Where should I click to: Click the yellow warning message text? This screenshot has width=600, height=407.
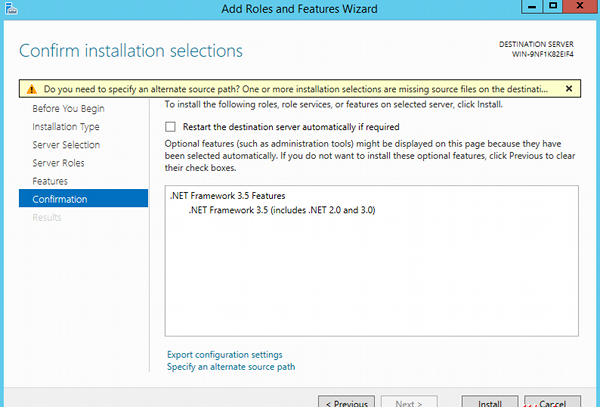click(x=295, y=89)
